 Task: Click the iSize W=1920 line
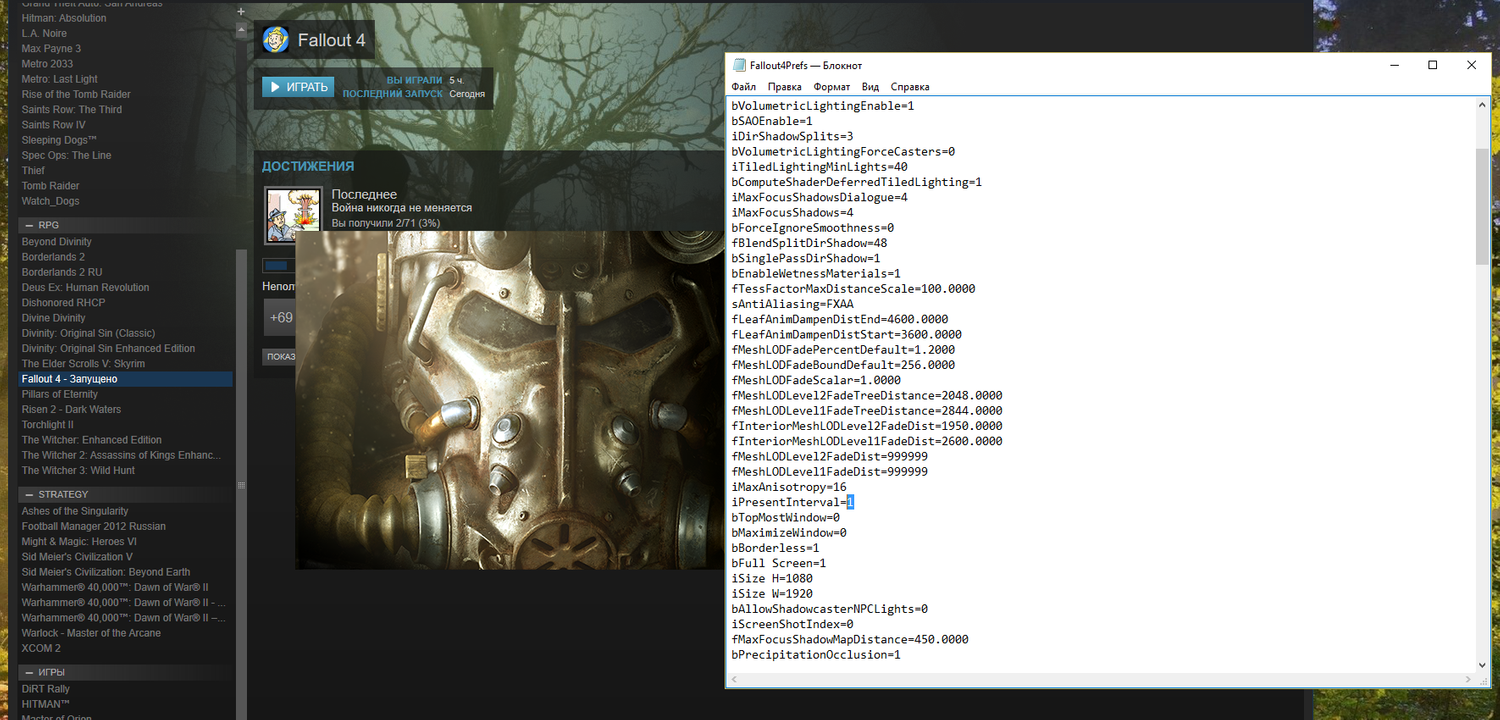(x=772, y=594)
